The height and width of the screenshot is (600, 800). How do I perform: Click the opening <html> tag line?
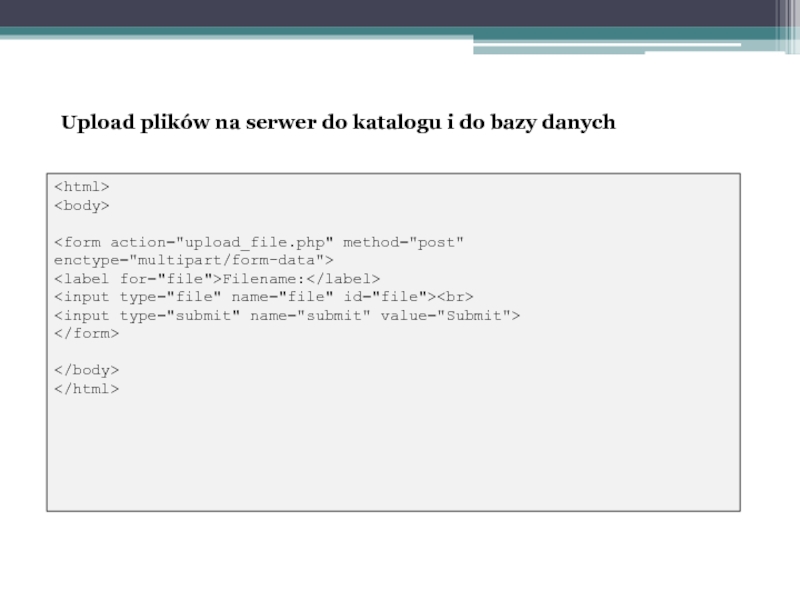point(82,187)
